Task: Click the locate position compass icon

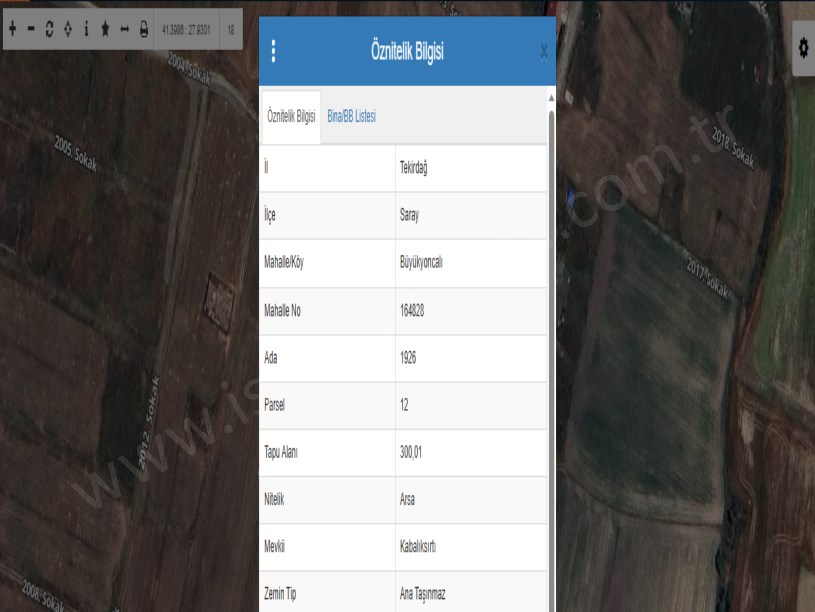Action: [67, 29]
